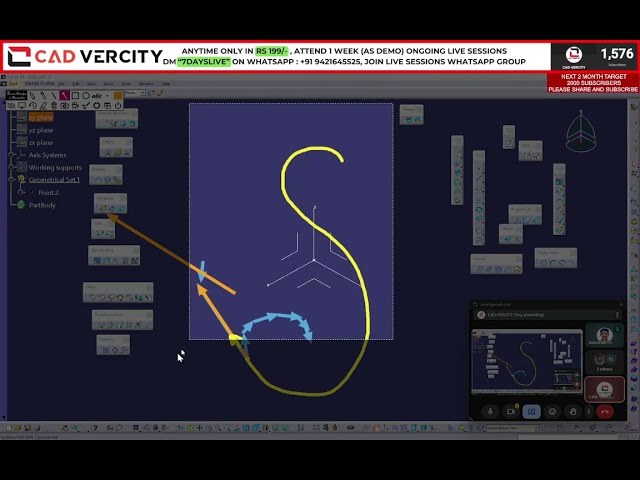
Task: Toggle raise hand in Meet
Action: (x=573, y=411)
